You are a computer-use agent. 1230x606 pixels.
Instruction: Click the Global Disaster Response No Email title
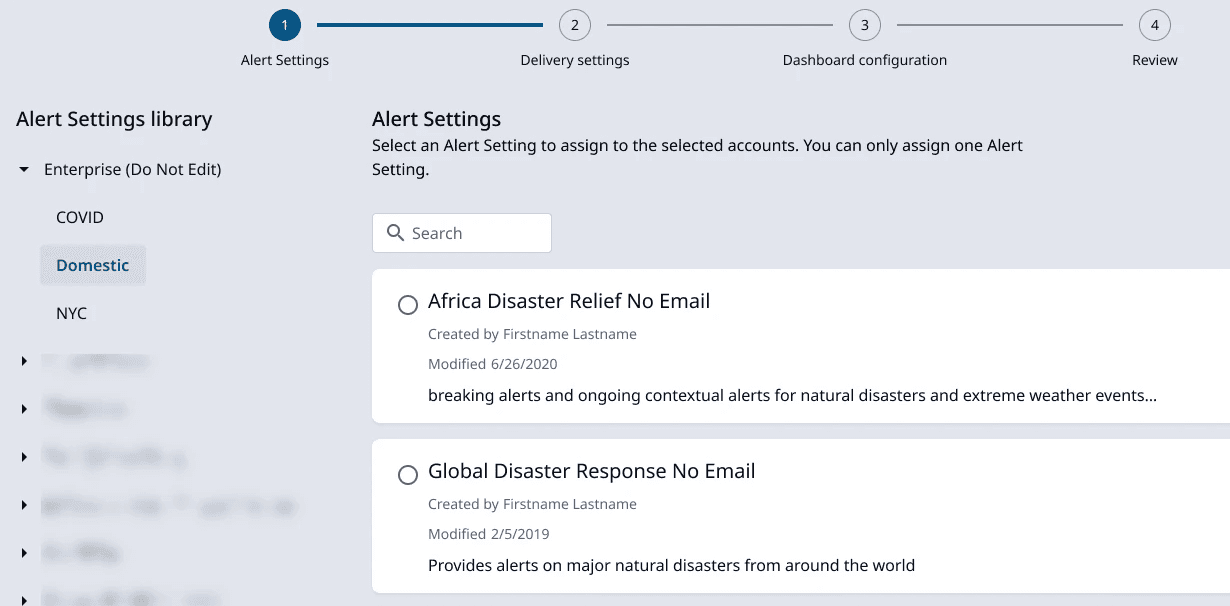[x=592, y=471]
